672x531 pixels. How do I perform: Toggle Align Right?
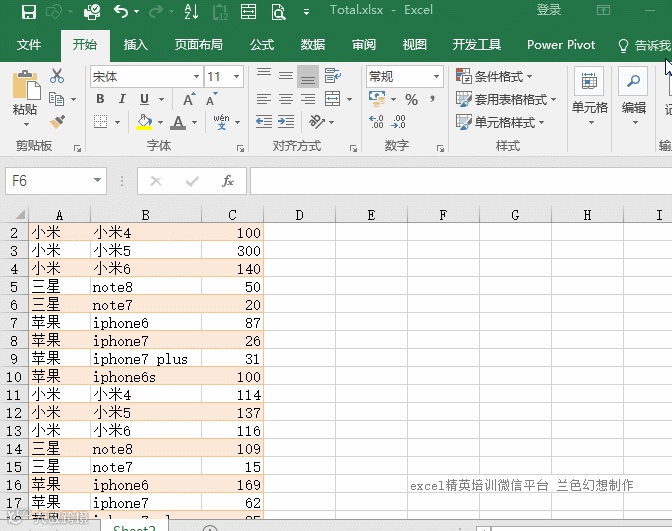click(x=308, y=99)
